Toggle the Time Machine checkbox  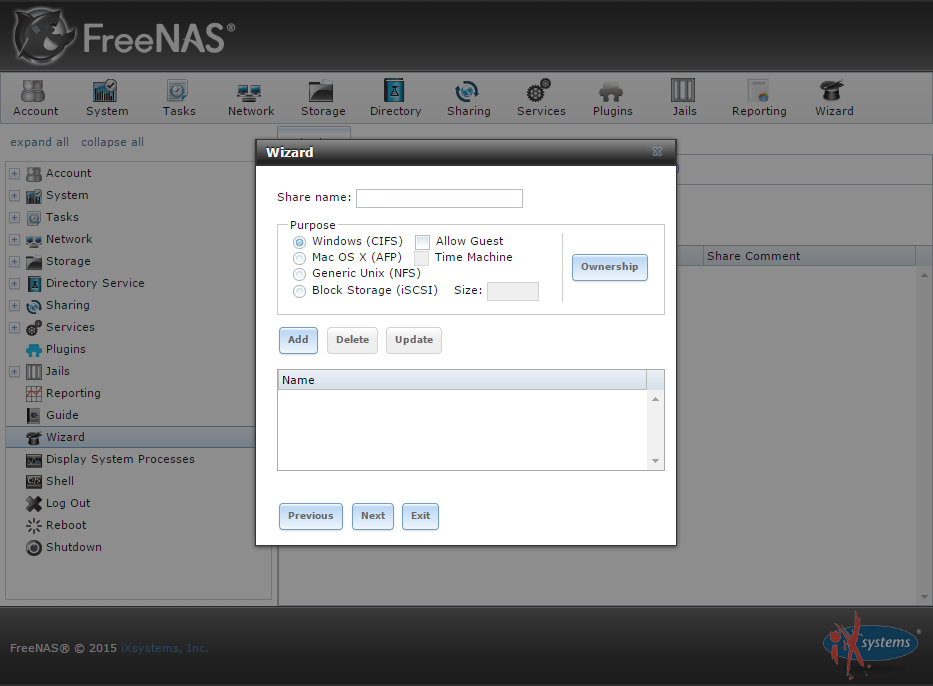pyautogui.click(x=421, y=258)
